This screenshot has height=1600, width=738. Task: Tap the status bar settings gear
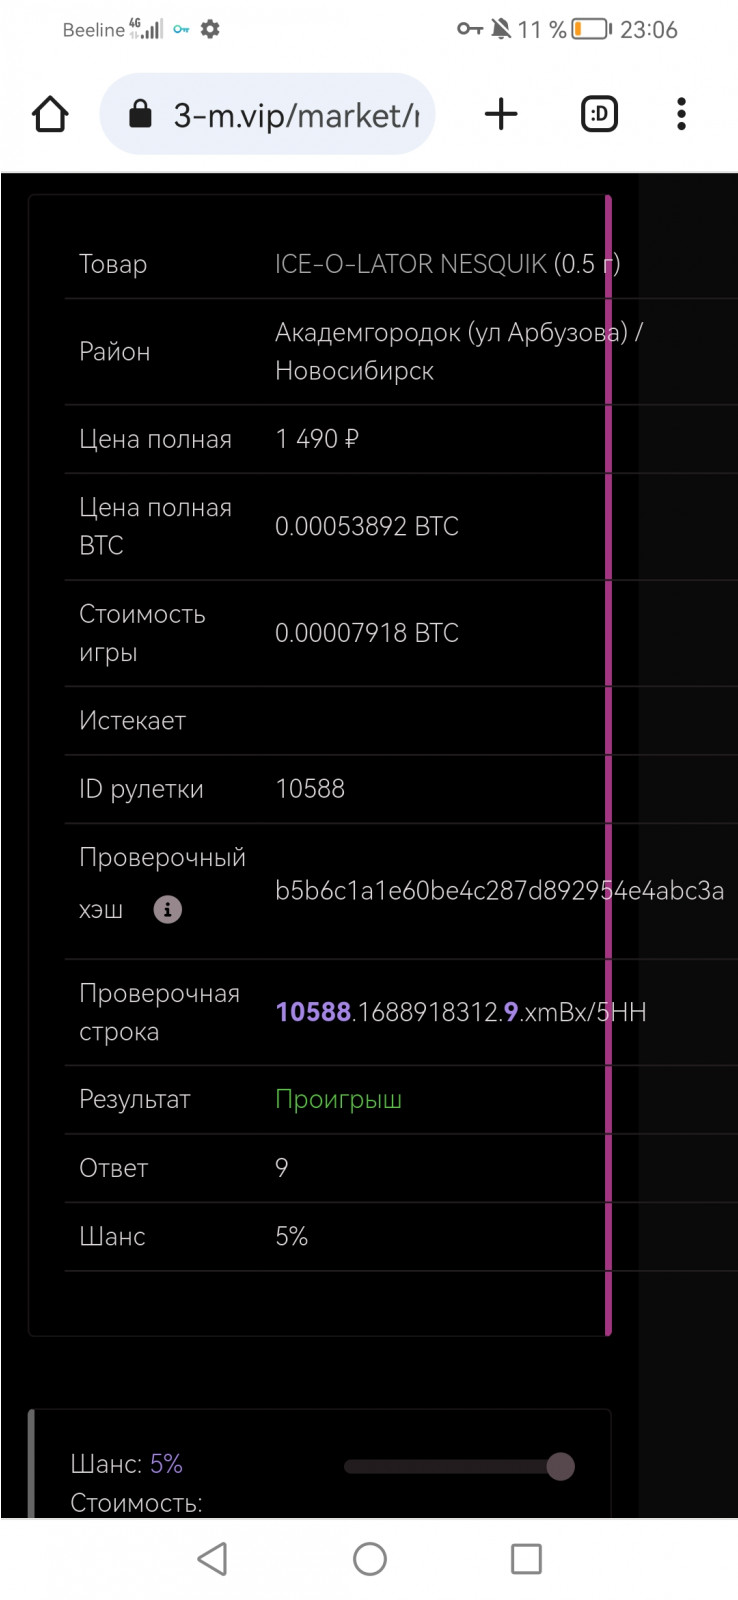(x=210, y=29)
